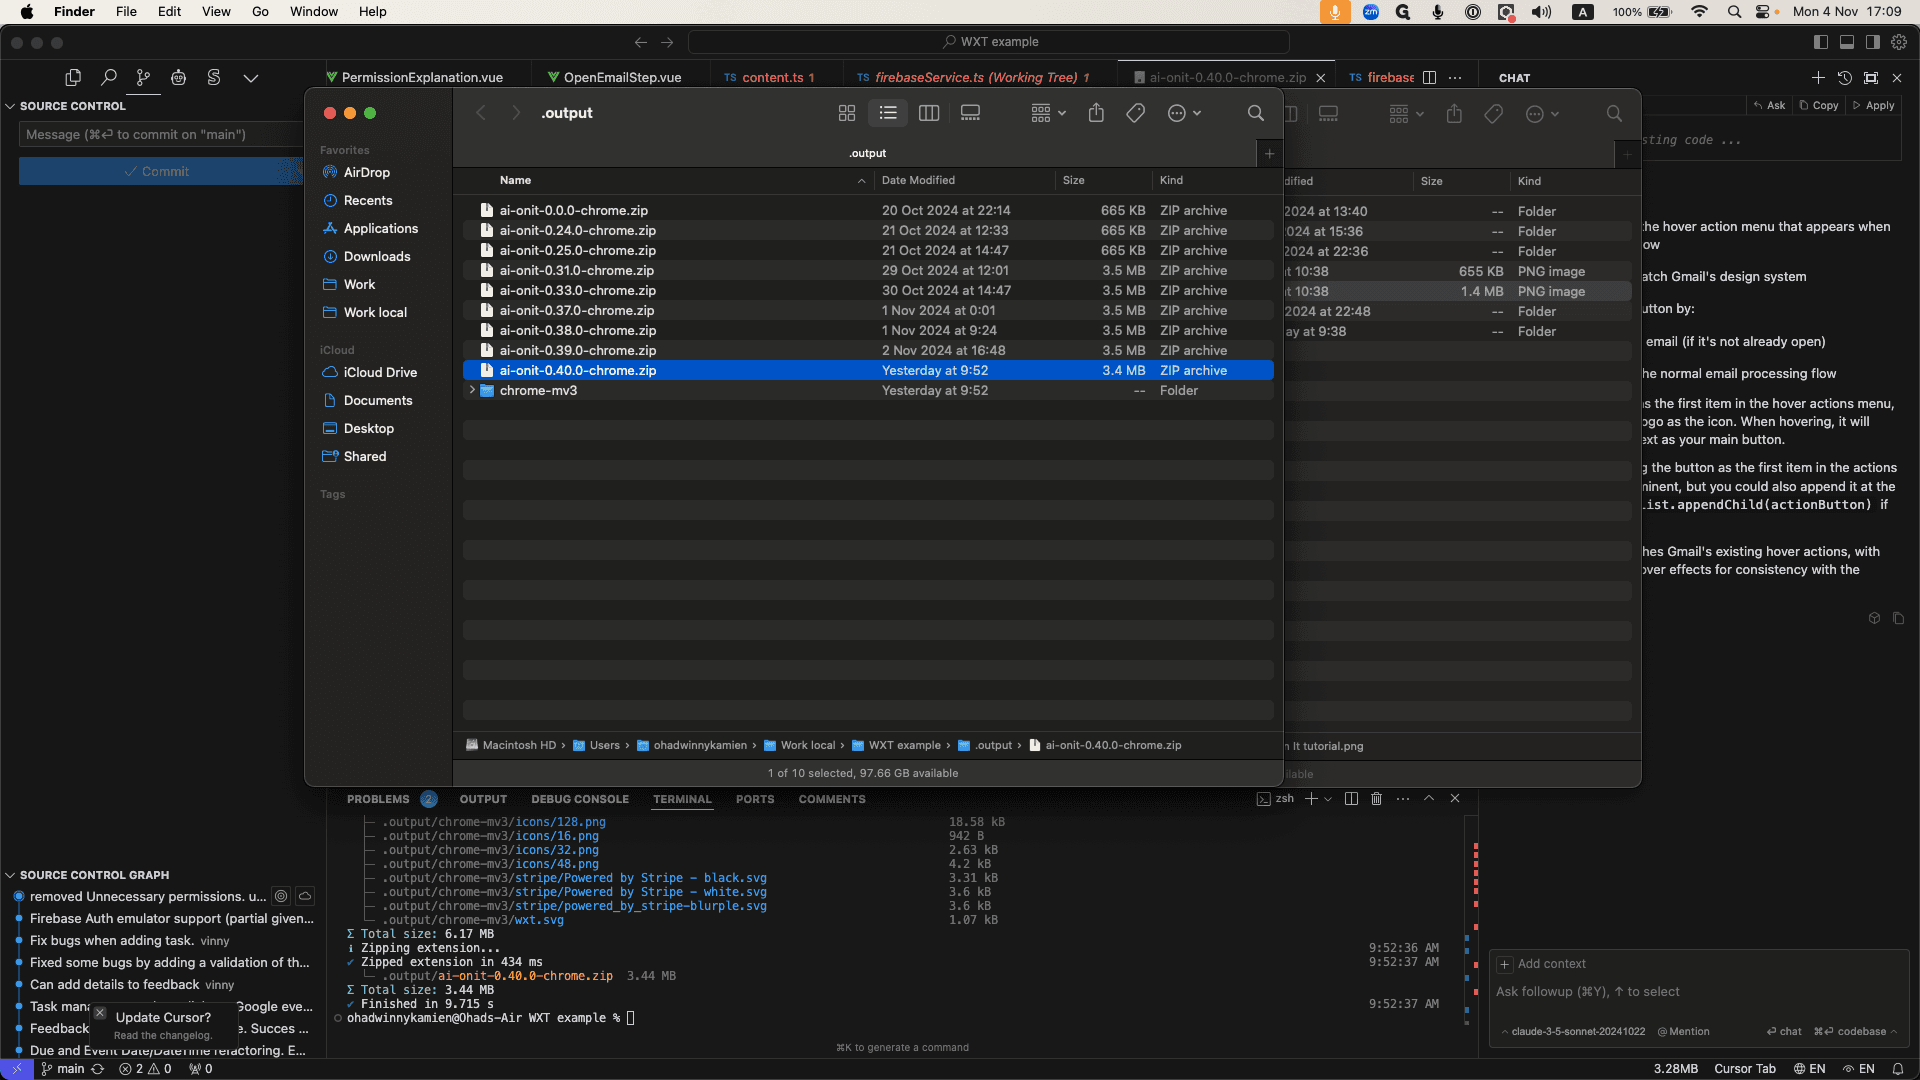Toggle secondary sidebar layout button

pos(1872,42)
